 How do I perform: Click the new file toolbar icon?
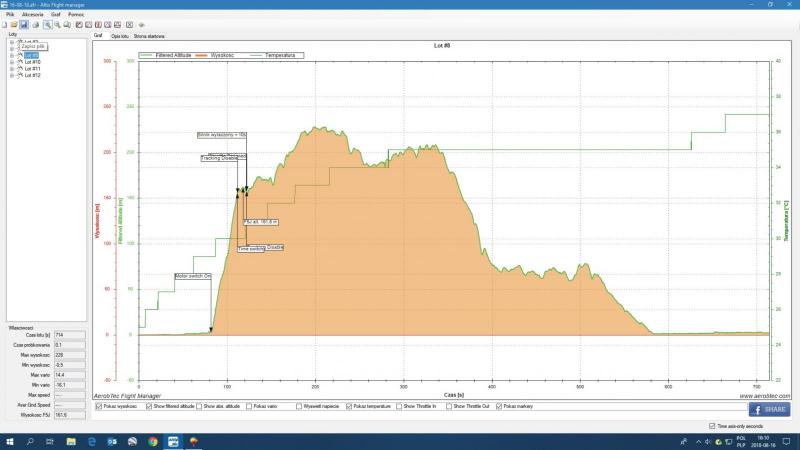pos(5,25)
